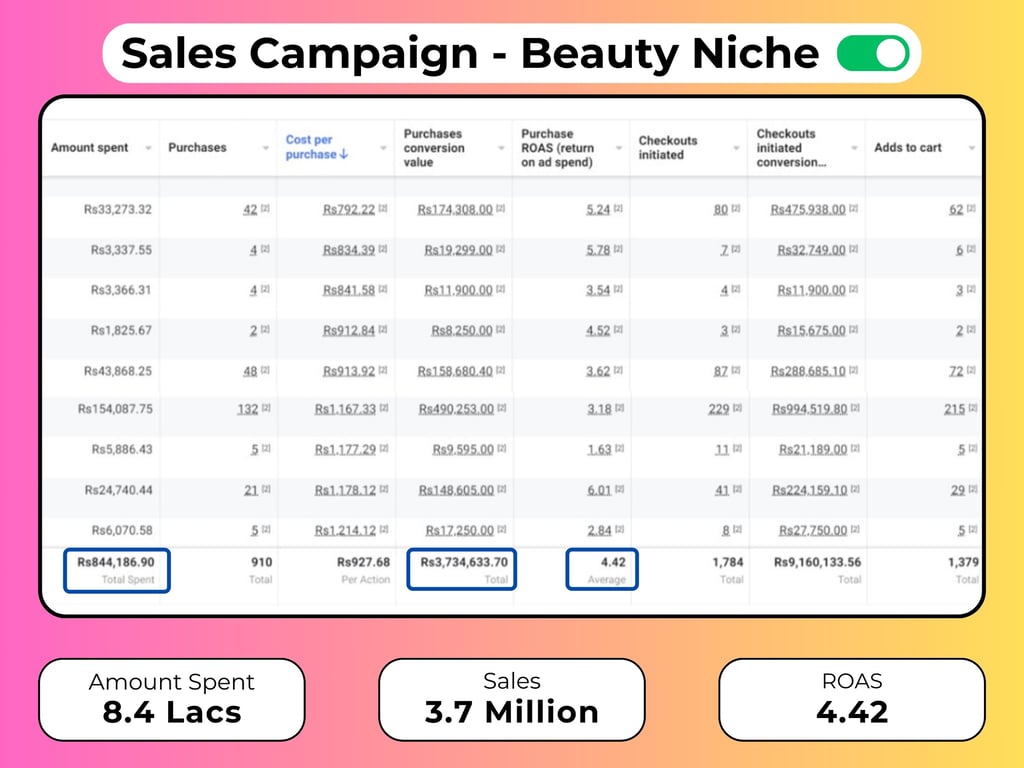Open checkouts initiated value 80

[x=720, y=210]
